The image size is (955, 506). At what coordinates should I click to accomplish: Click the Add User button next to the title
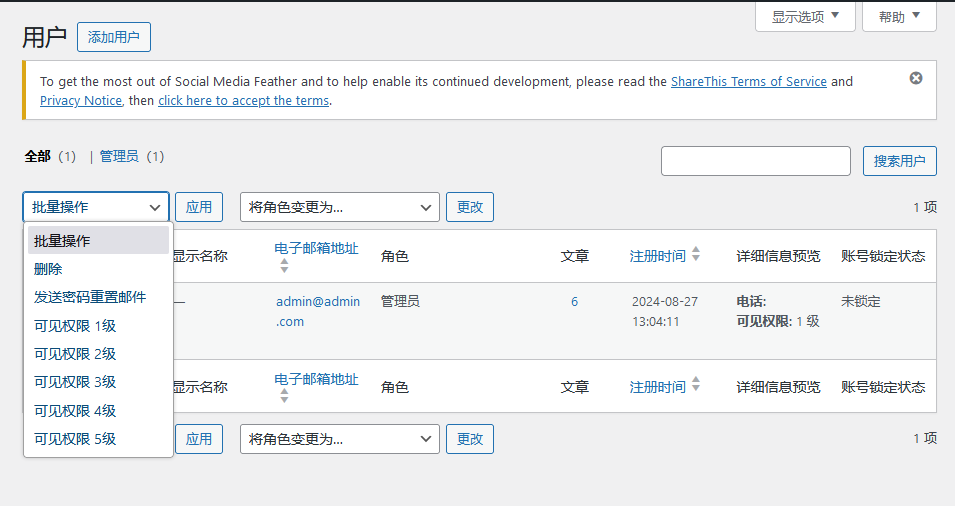point(114,37)
